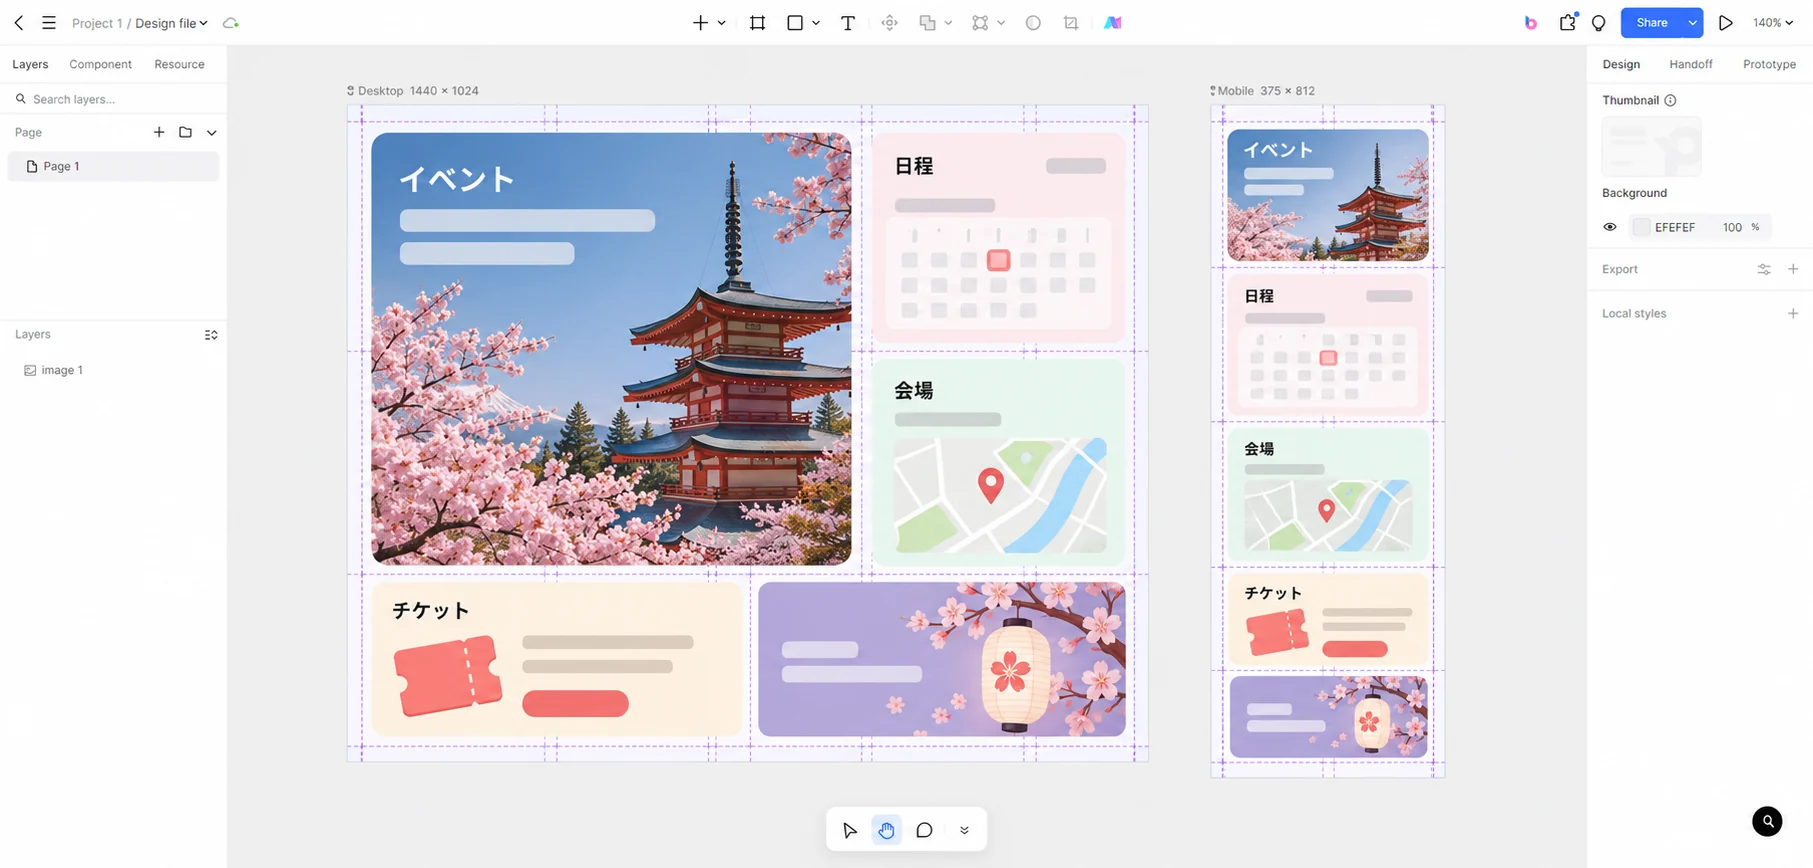
Task: Switch to the Prototype tab
Action: [x=1769, y=64]
